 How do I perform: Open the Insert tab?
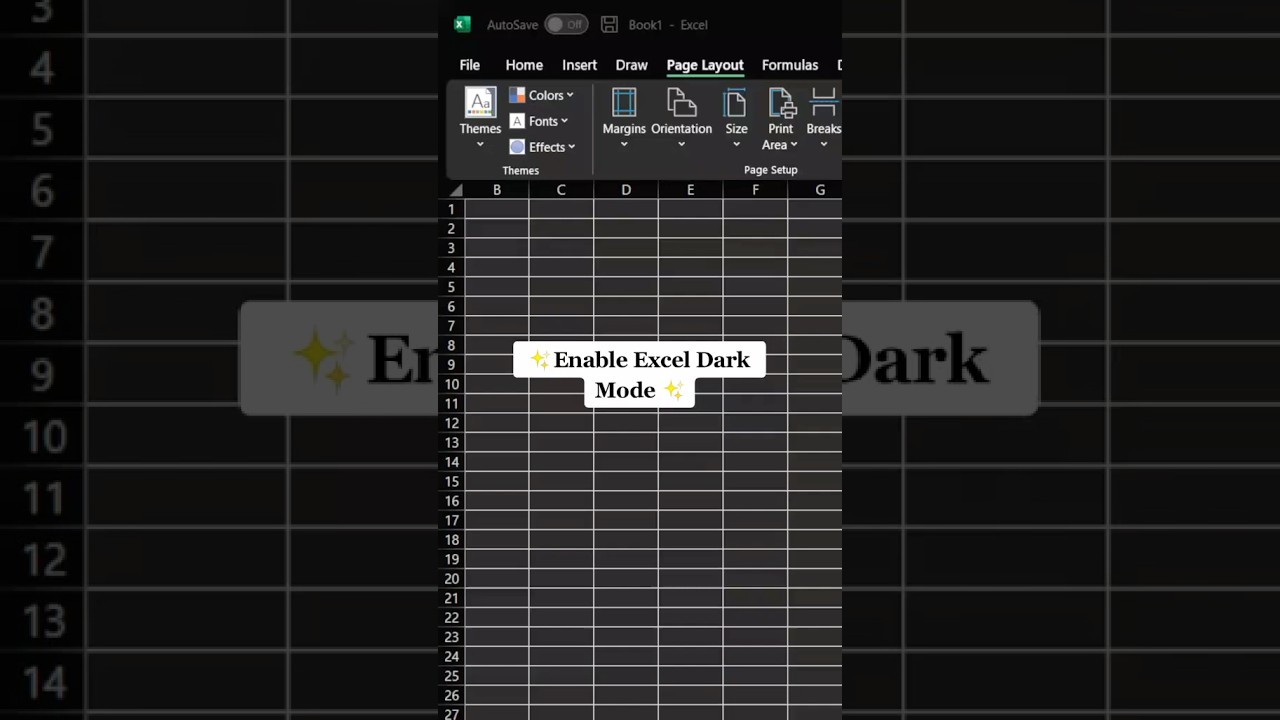coord(579,65)
